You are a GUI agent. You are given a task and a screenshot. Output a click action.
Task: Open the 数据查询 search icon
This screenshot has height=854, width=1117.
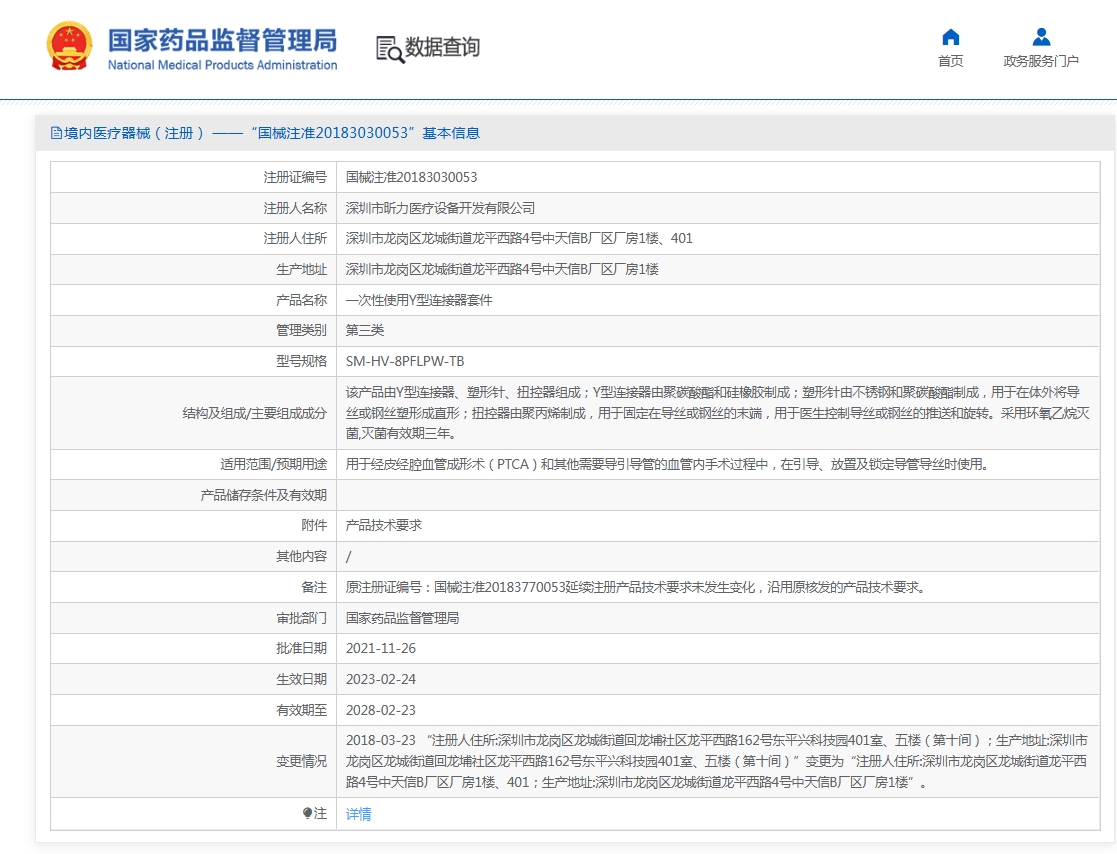[390, 48]
